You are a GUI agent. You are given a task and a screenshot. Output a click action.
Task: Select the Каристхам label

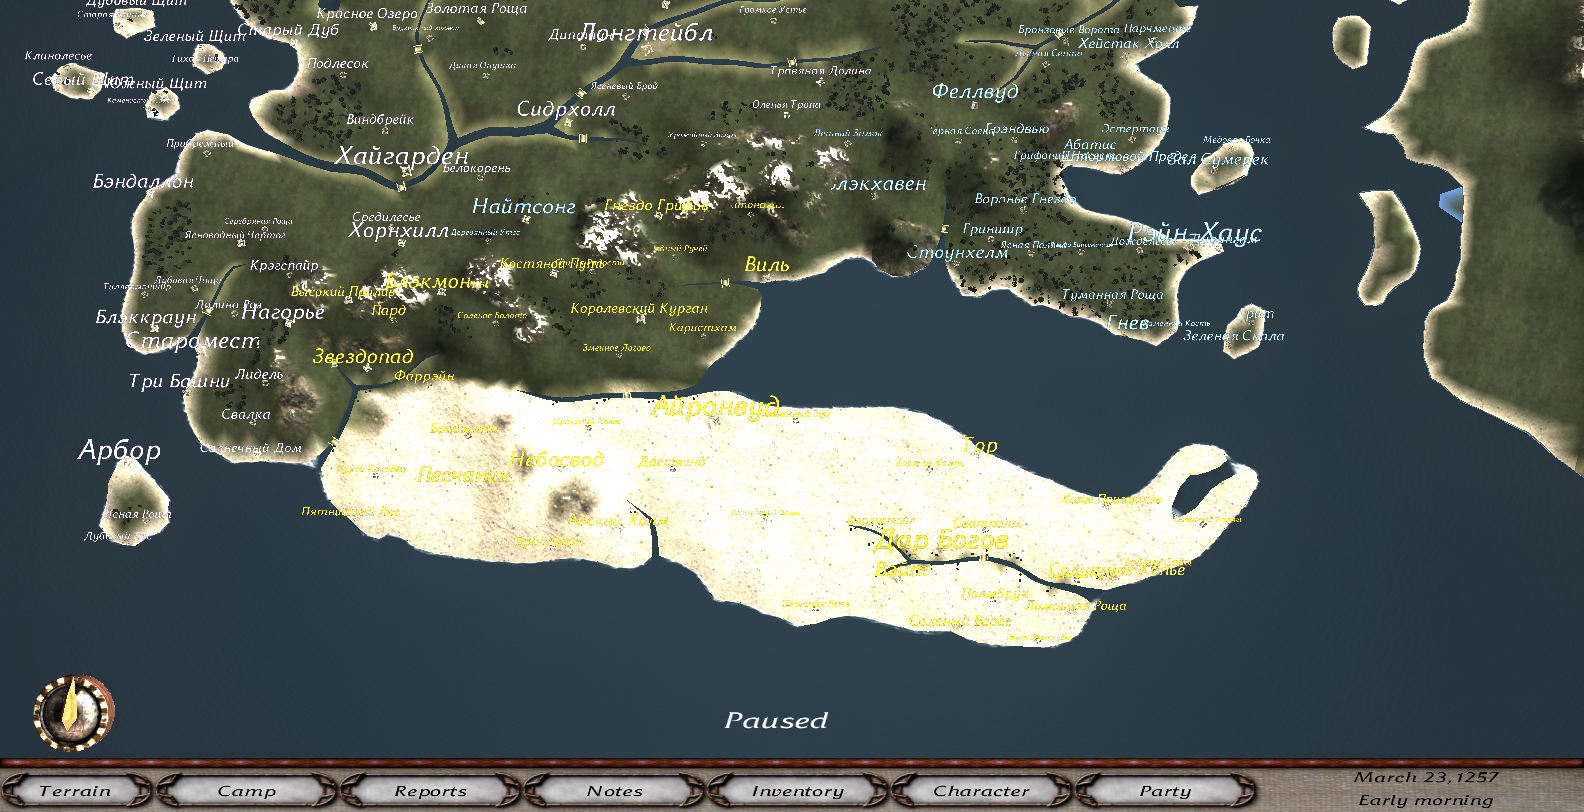(702, 327)
